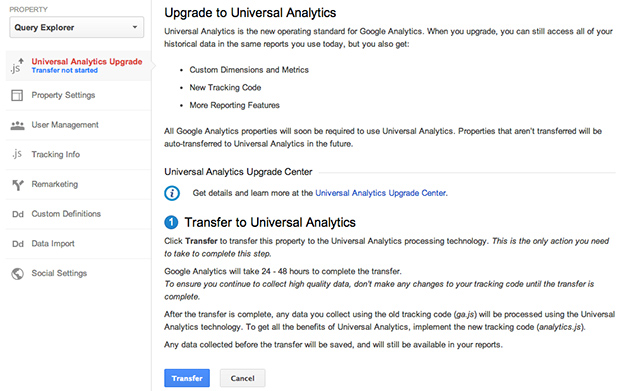Click the Data Import Dd icon
Image resolution: width=620 pixels, height=391 pixels.
[18, 244]
